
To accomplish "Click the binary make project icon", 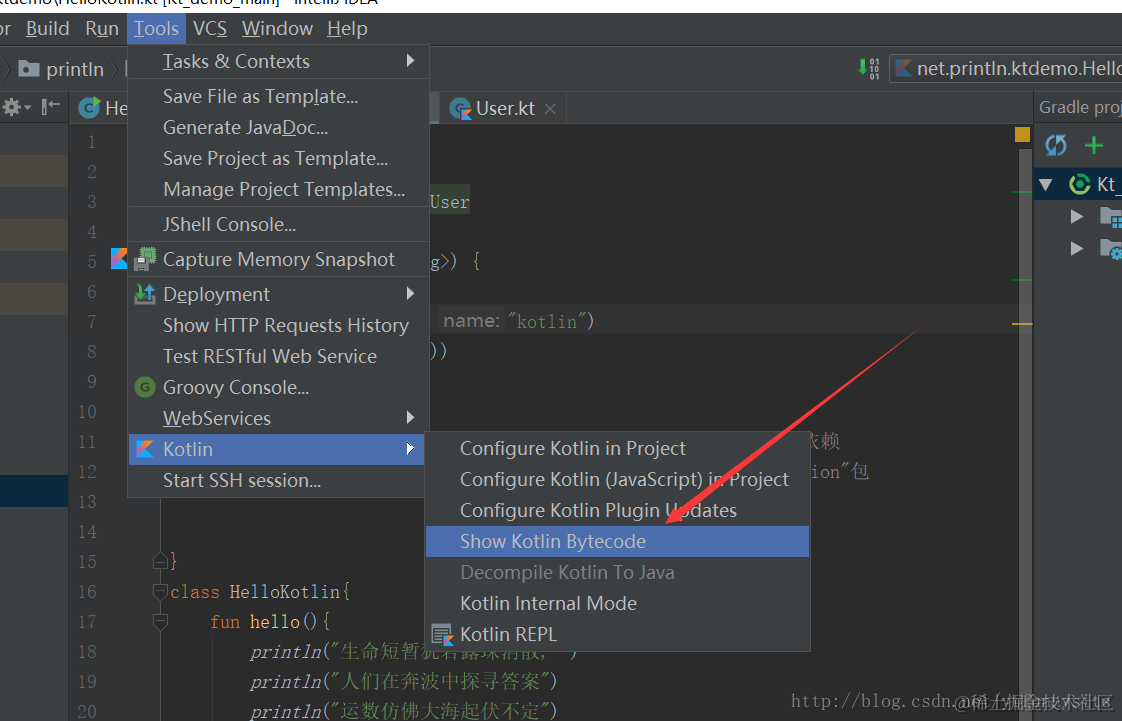I will point(869,69).
